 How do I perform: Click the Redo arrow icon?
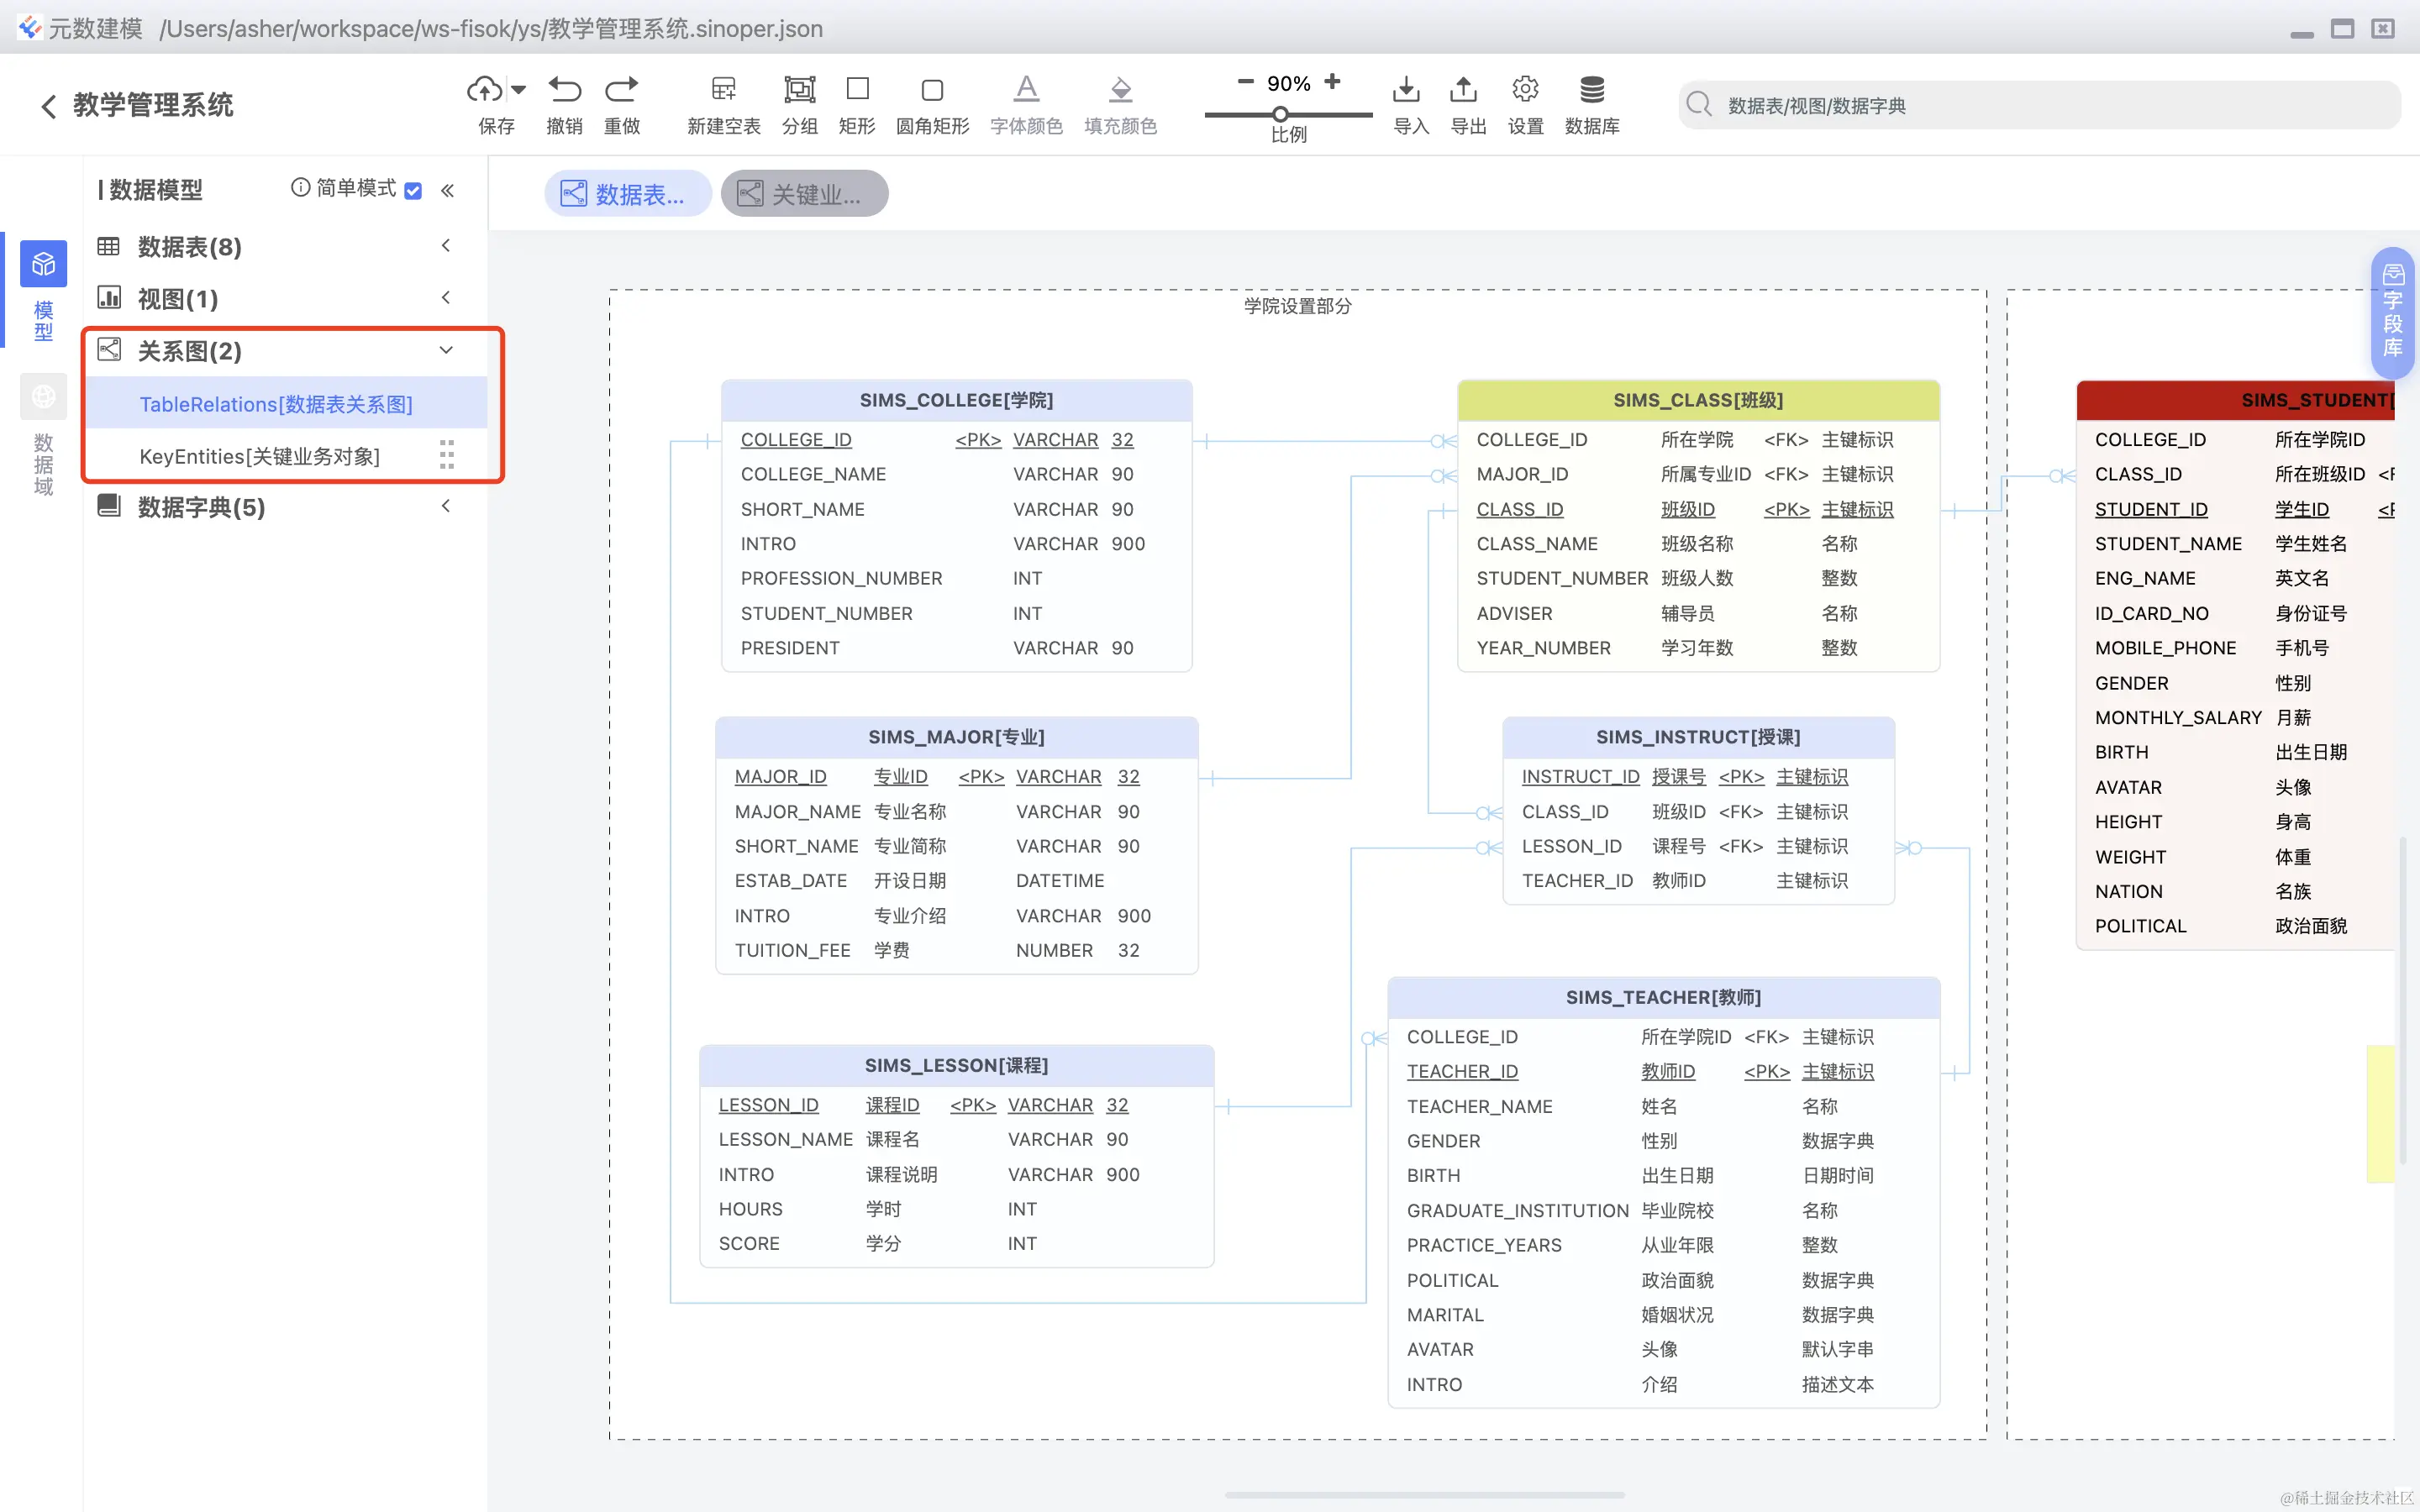[x=621, y=90]
